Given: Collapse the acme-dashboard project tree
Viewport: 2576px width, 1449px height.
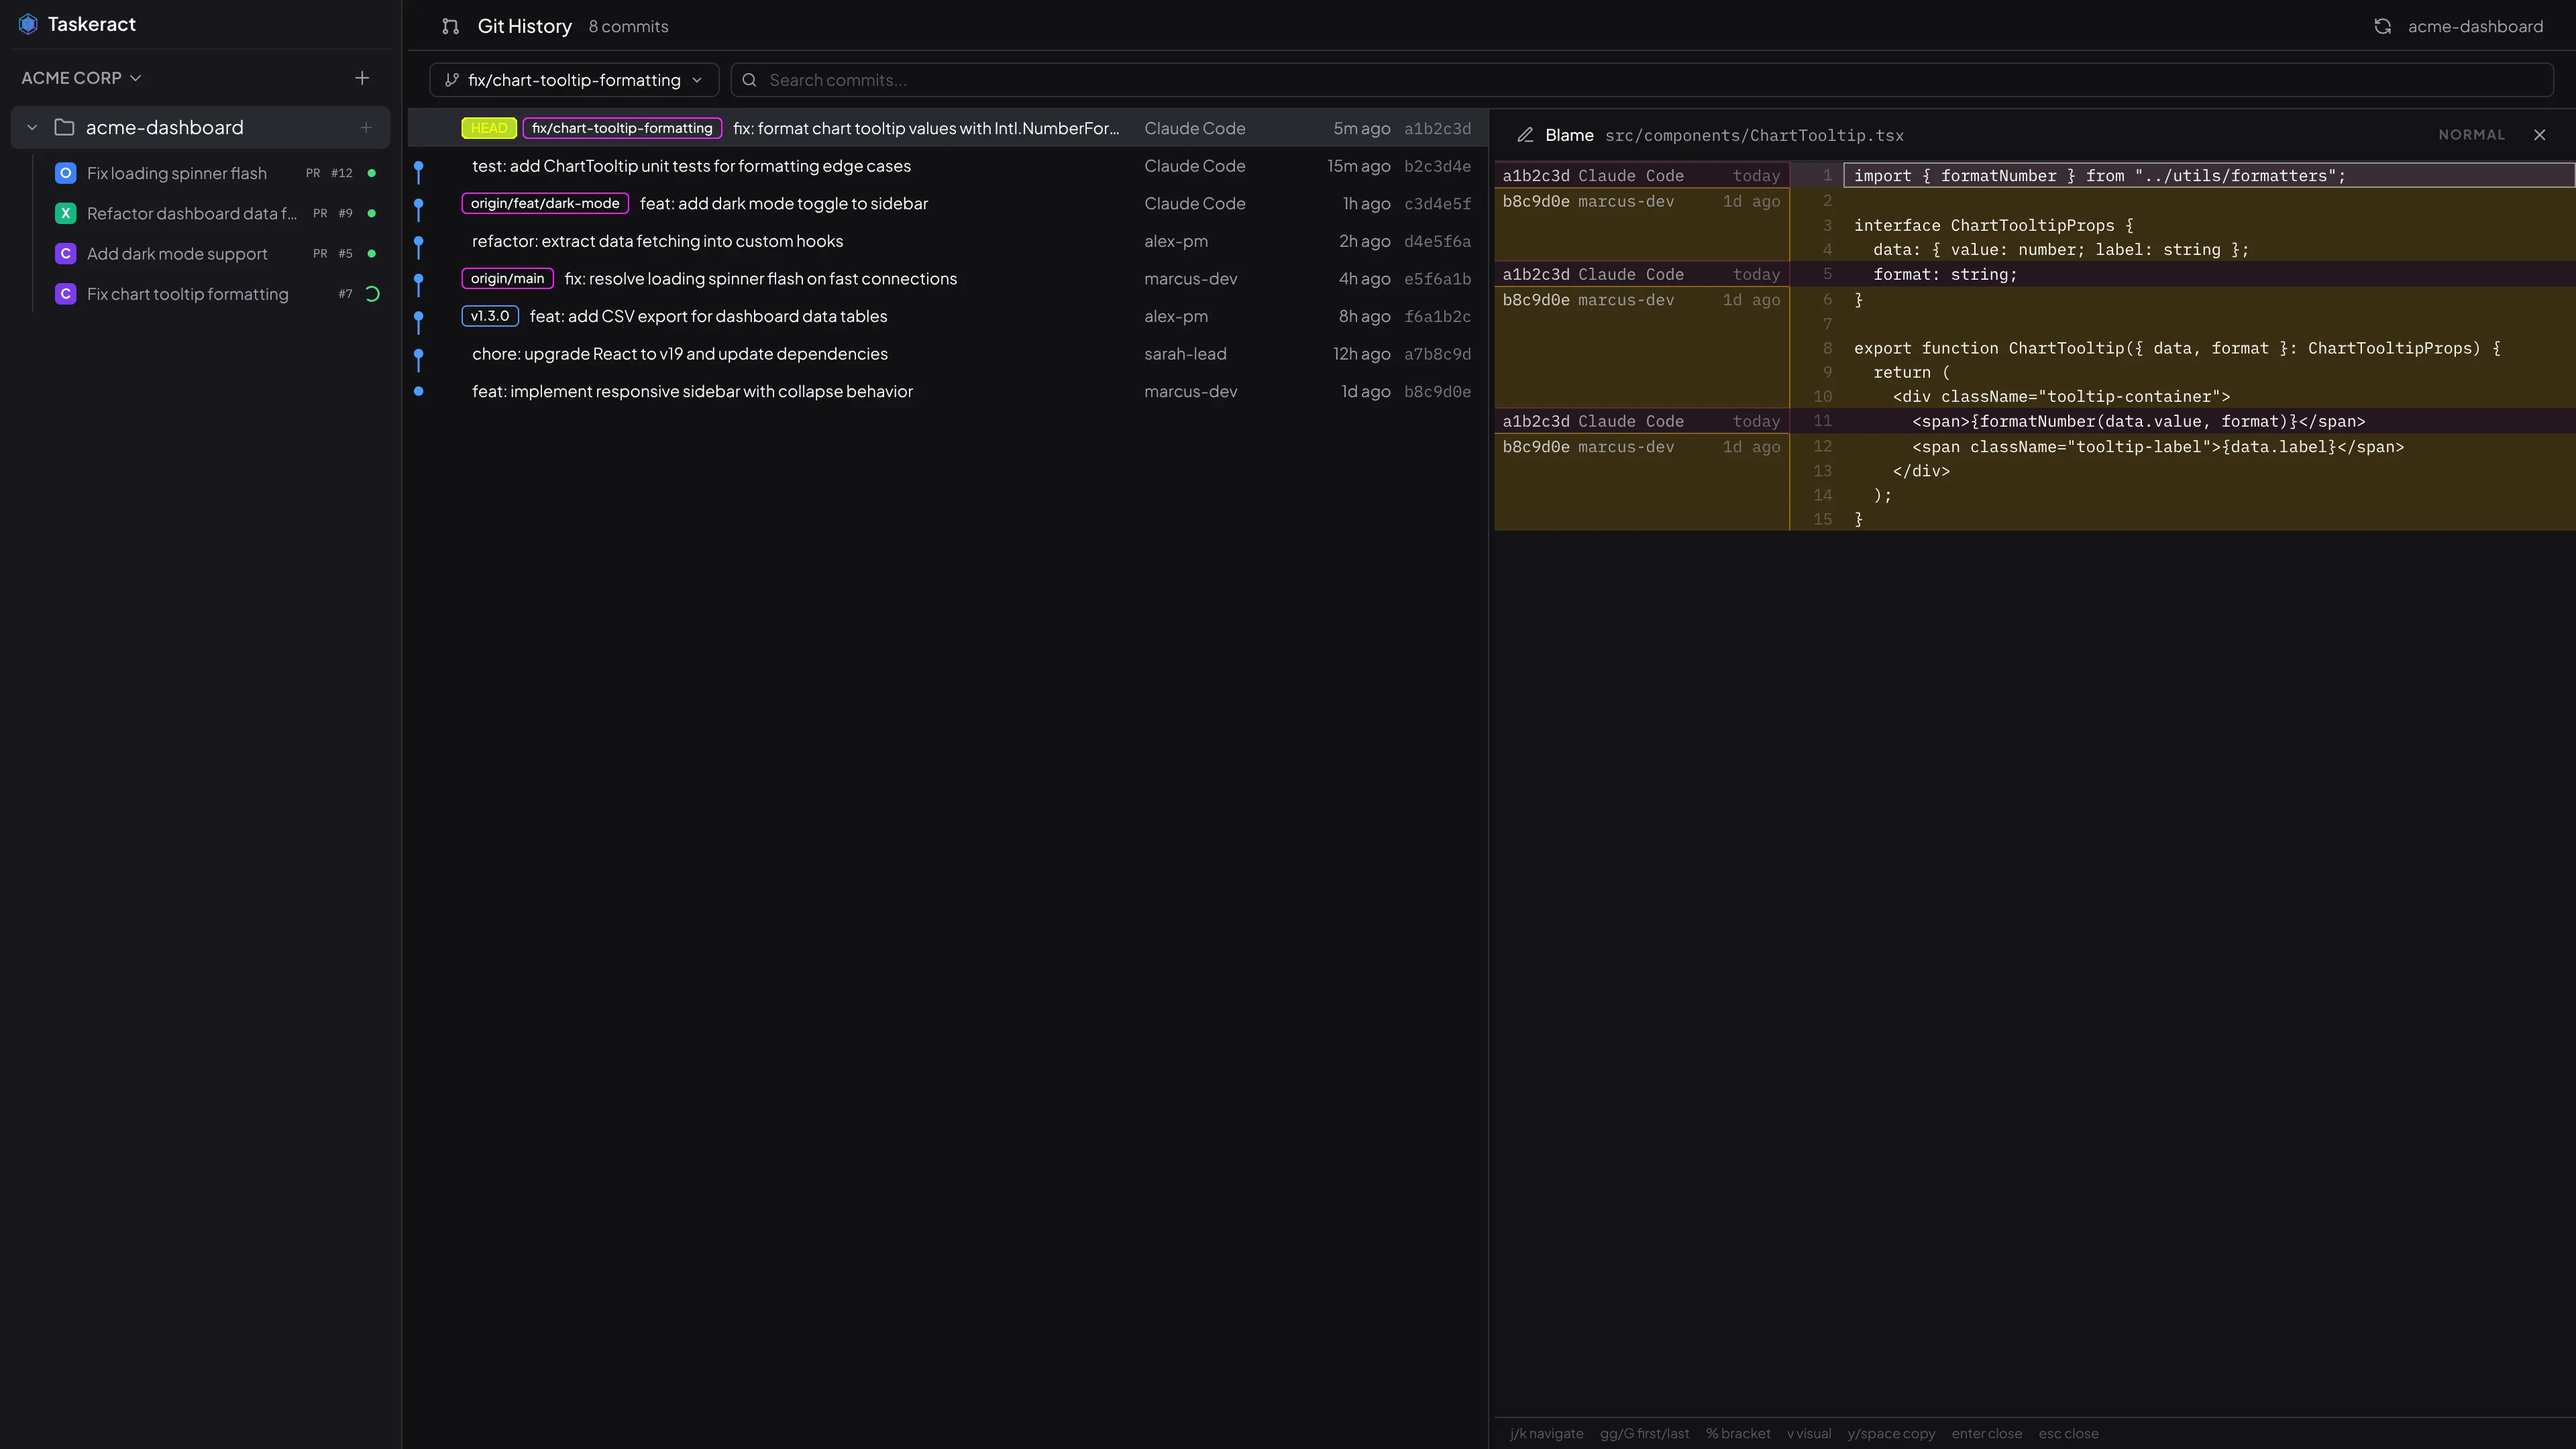Looking at the screenshot, I should coord(31,127).
